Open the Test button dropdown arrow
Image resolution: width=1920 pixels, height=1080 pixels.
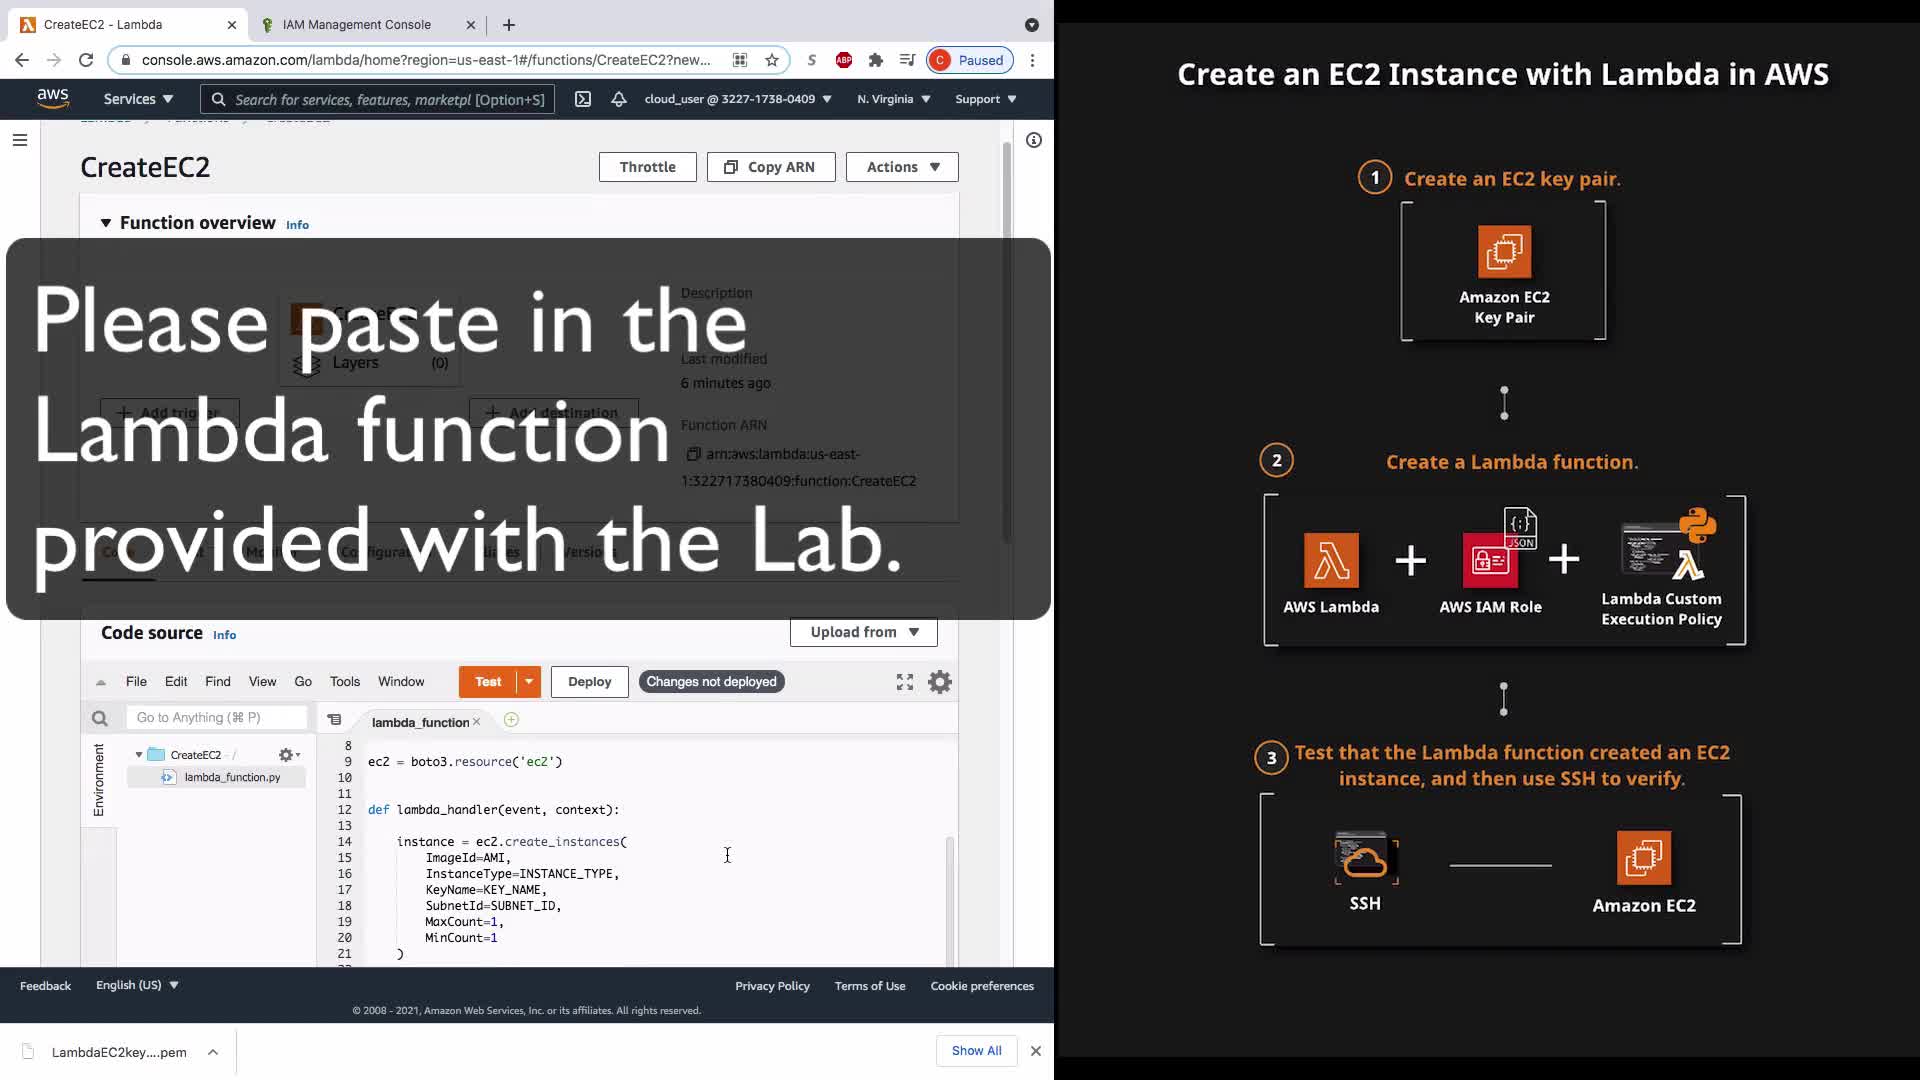[529, 682]
